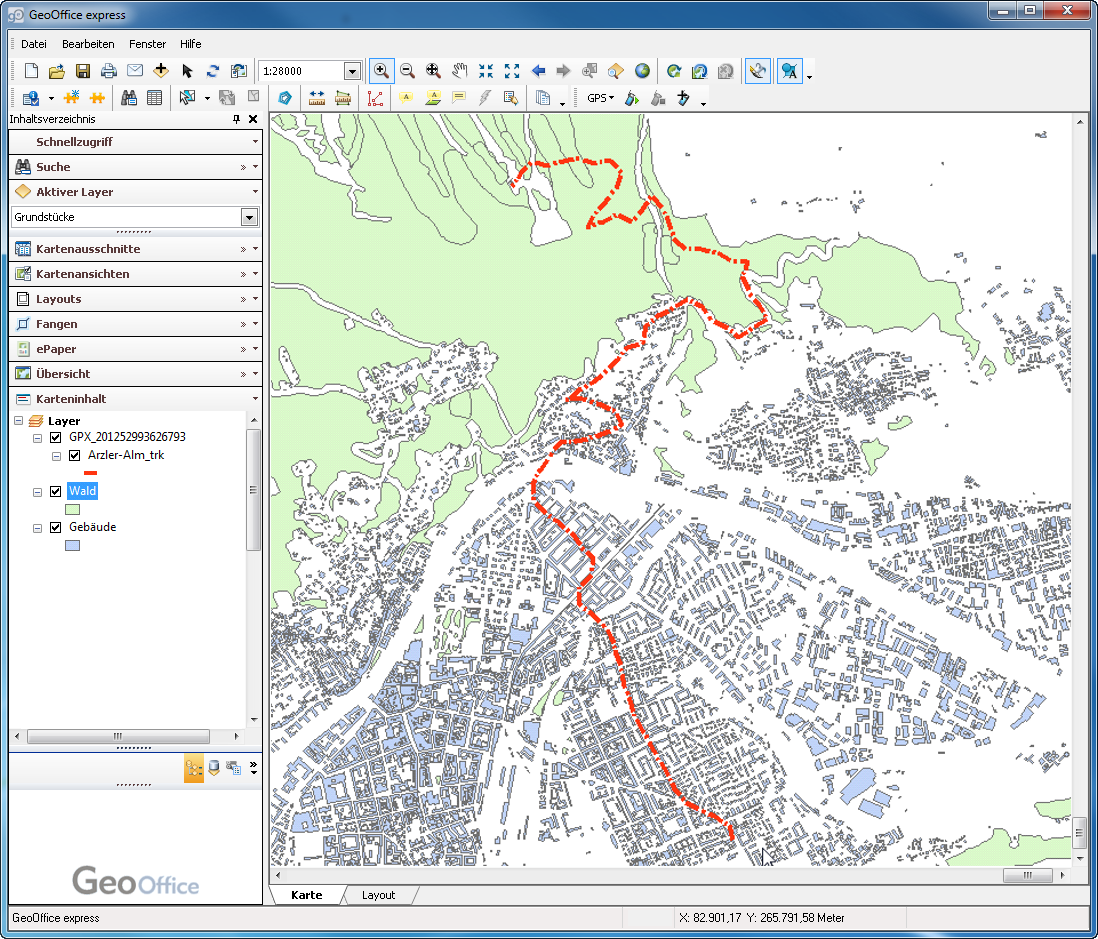Open the GPS toolbar dropdown

point(612,97)
